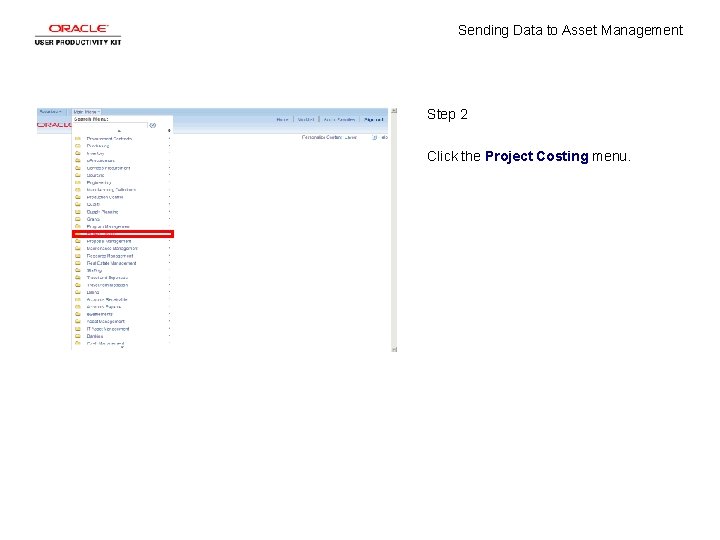Click the Accounts Payable folder icon

click(78, 307)
